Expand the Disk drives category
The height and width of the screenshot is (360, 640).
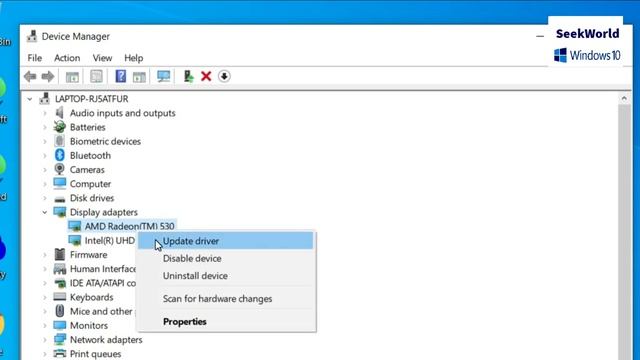pos(45,198)
